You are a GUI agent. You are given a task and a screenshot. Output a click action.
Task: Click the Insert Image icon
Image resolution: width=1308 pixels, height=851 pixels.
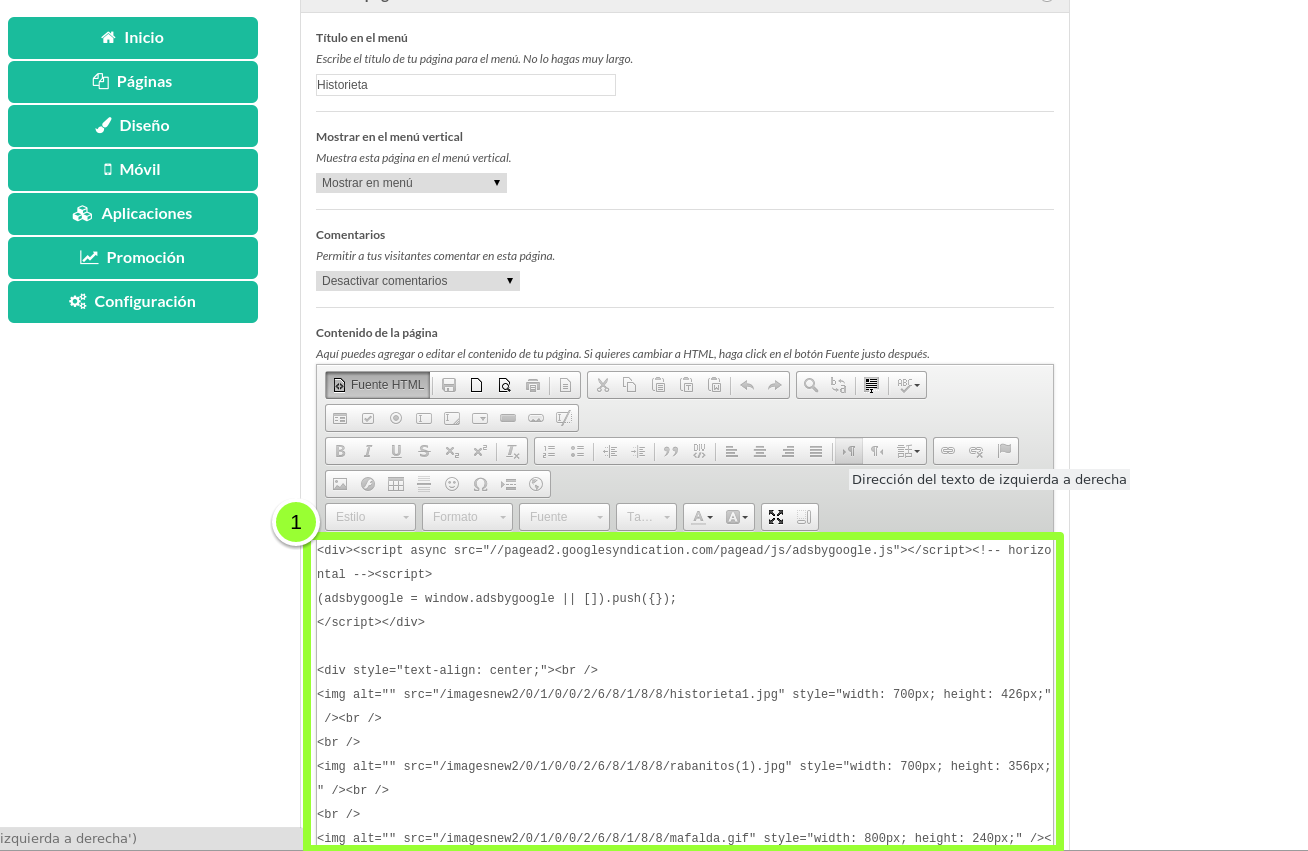coord(340,484)
